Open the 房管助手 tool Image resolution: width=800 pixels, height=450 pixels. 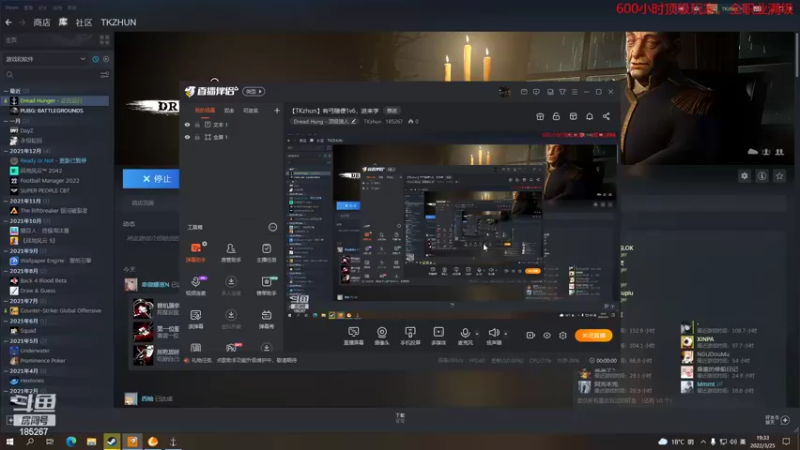tap(231, 252)
